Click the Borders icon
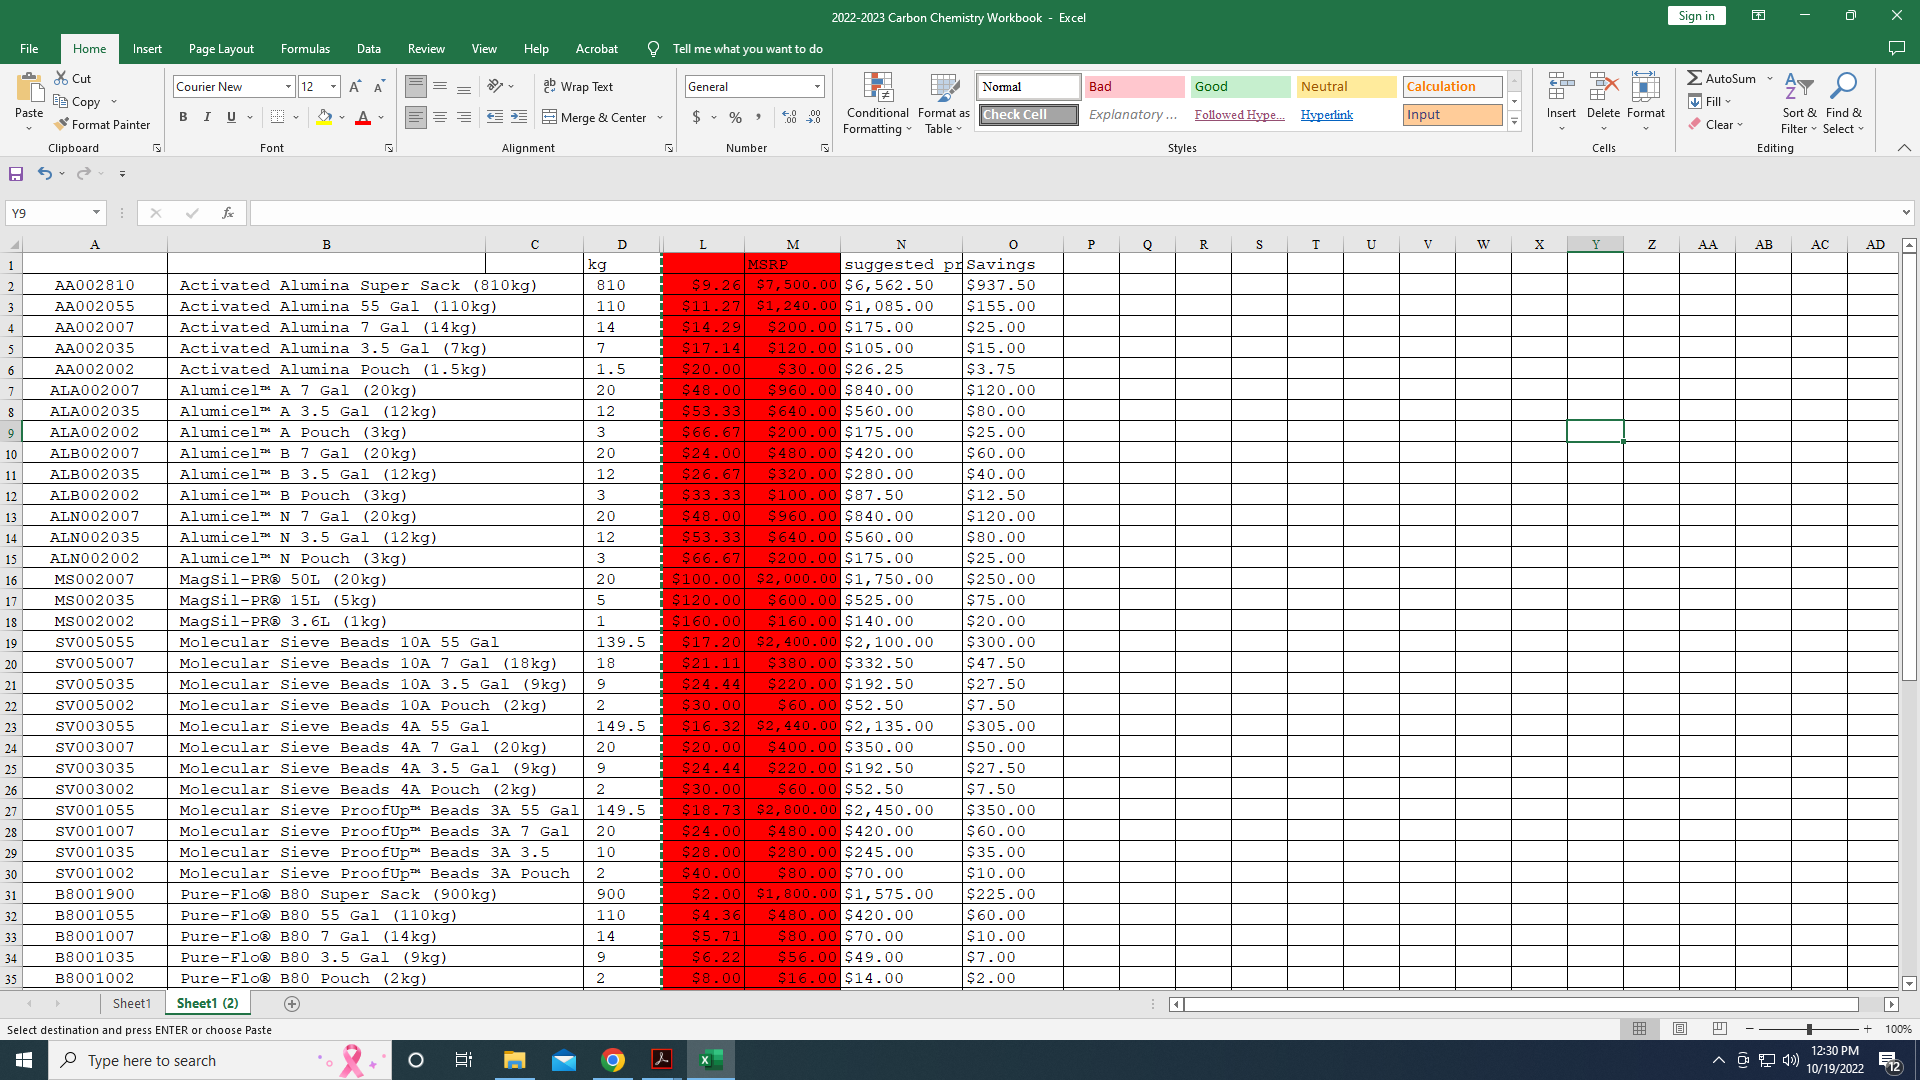This screenshot has height=1080, width=1920. tap(278, 117)
